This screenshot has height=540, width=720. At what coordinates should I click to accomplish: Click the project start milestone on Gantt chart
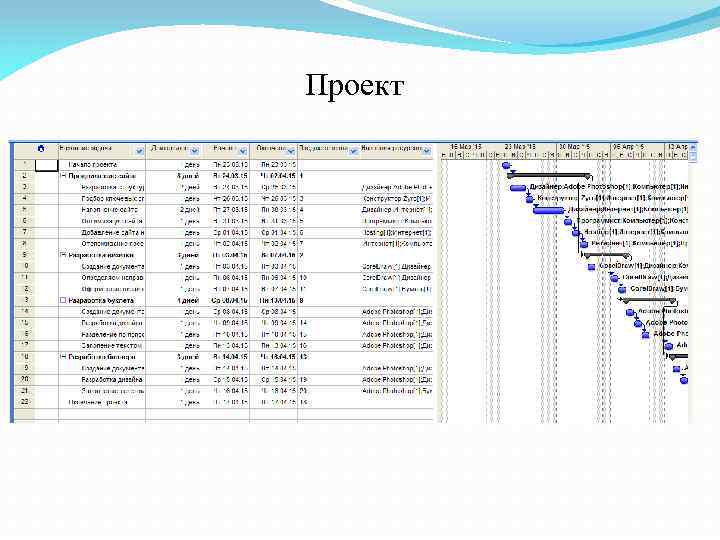(x=506, y=165)
